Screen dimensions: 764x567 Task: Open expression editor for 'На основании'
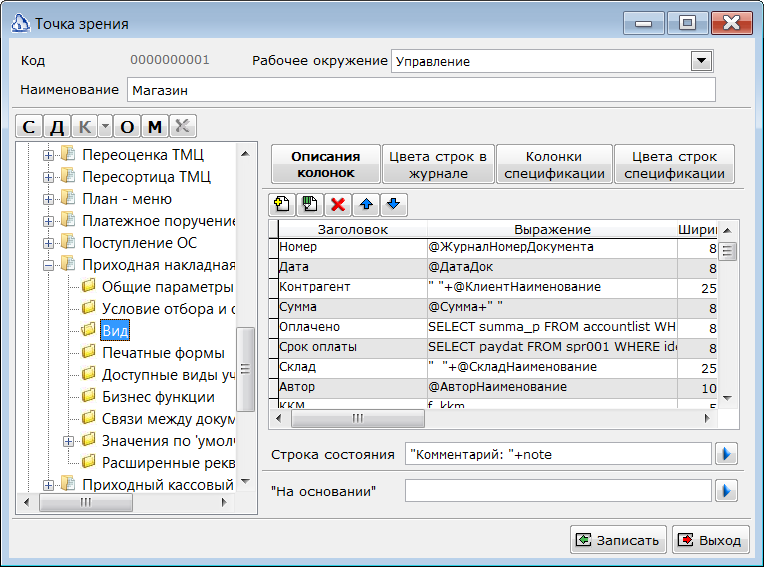point(726,491)
